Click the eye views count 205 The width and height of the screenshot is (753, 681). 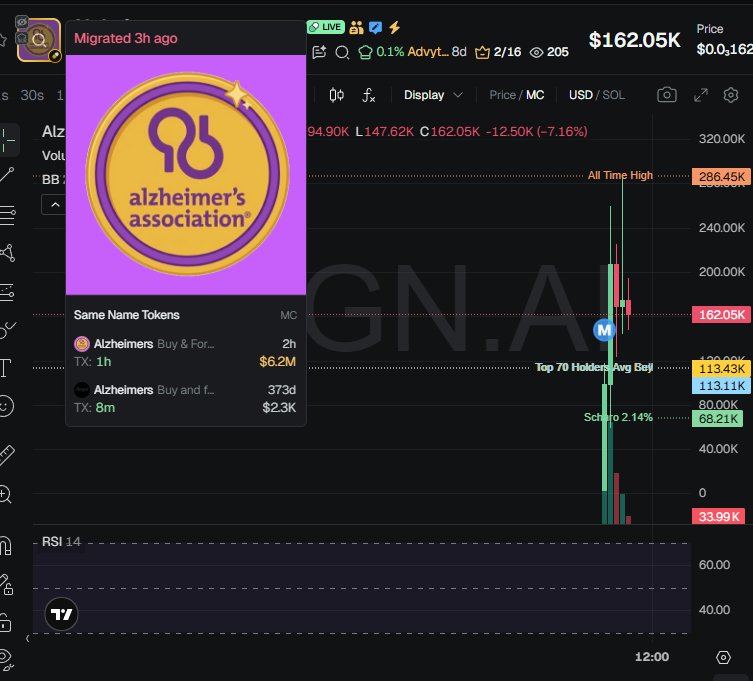coord(549,52)
